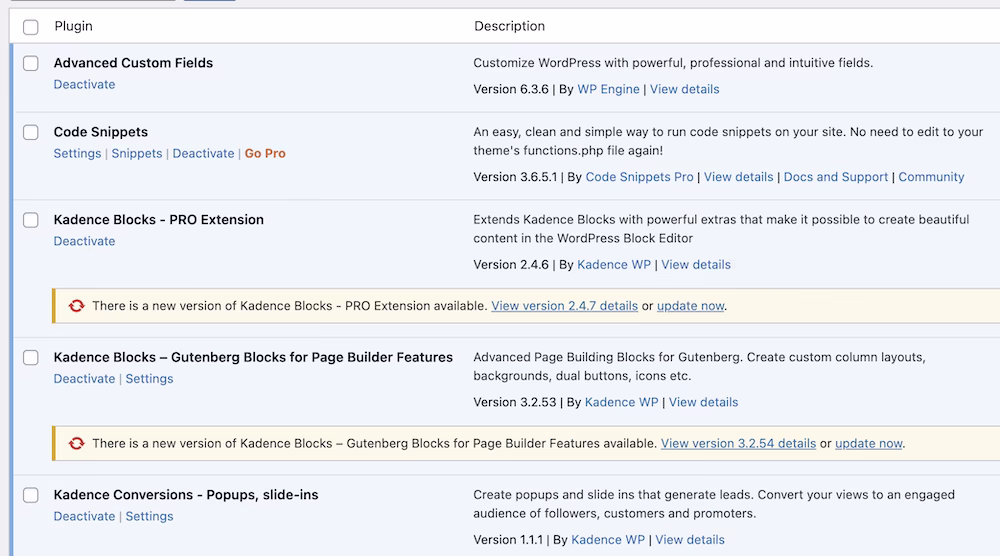View details for Kadence Blocks PRO Extension

click(x=696, y=265)
